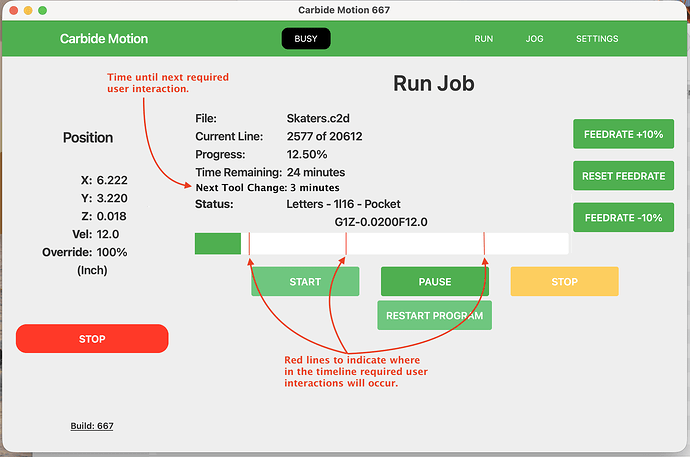
Task: Click the white unfilled progress bar area
Action: tap(405, 244)
